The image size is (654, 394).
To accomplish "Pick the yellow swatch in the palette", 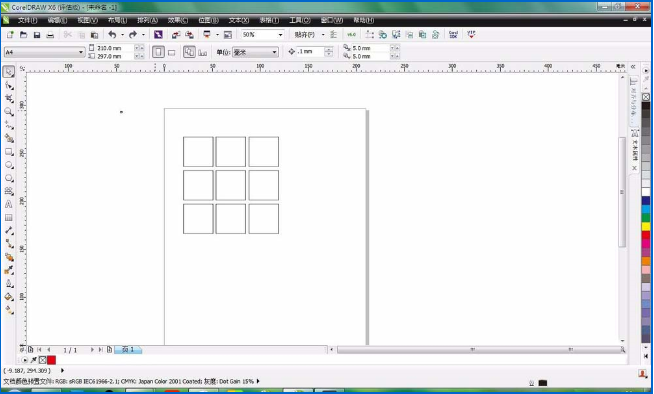I will pyautogui.click(x=646, y=226).
